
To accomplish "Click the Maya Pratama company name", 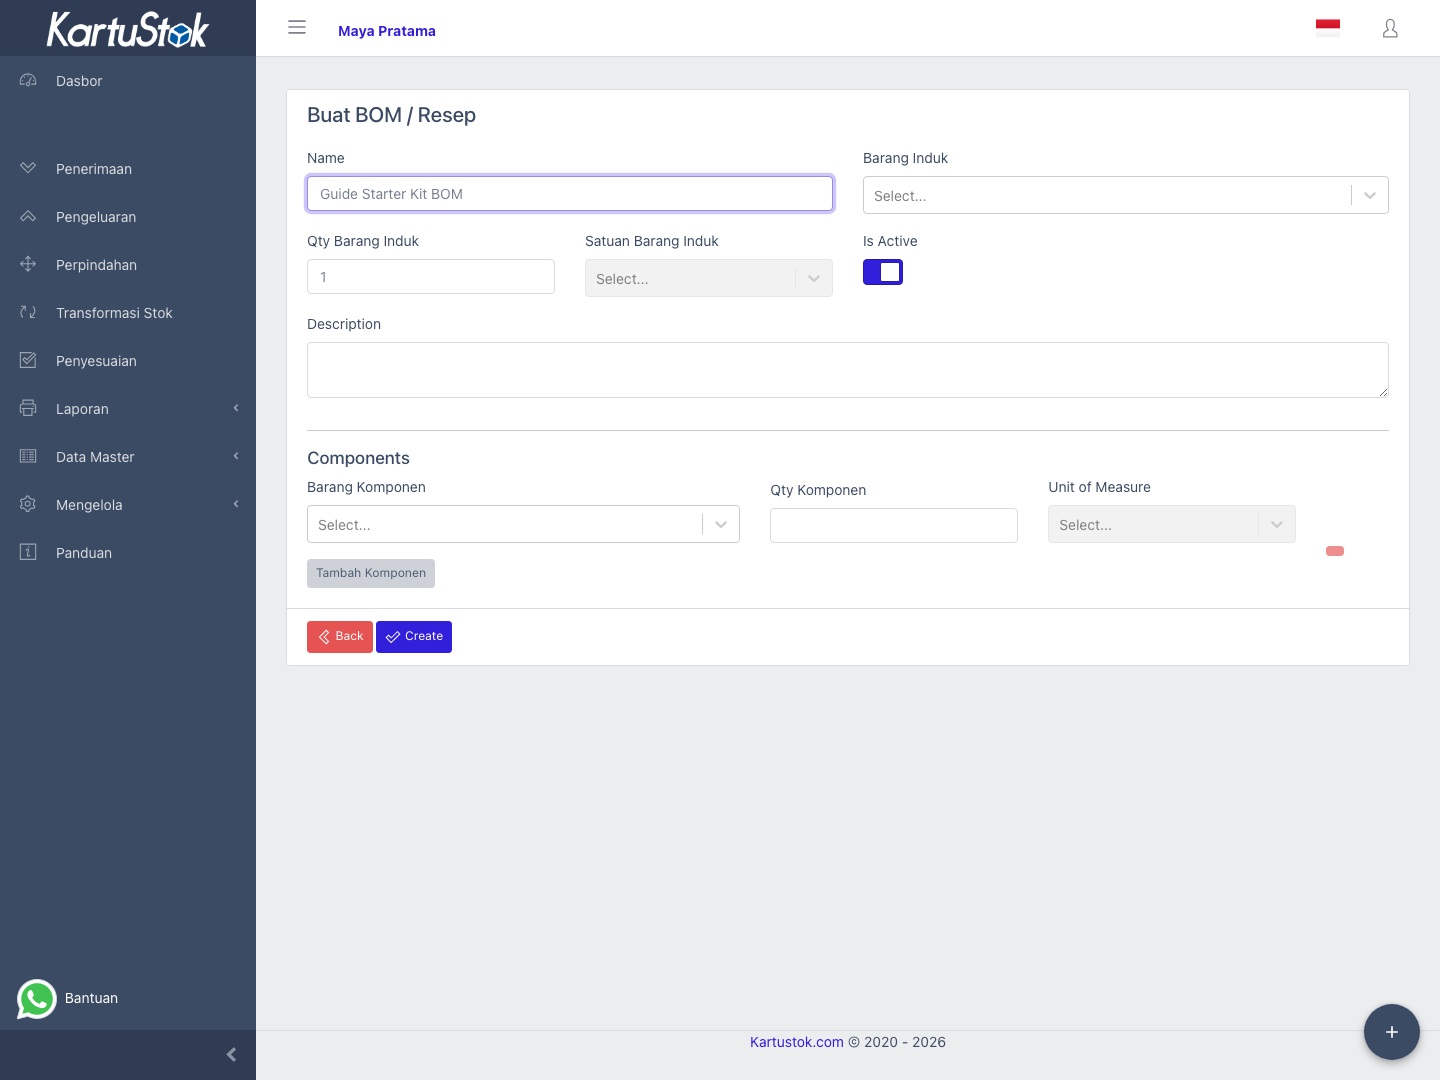I will click(387, 31).
